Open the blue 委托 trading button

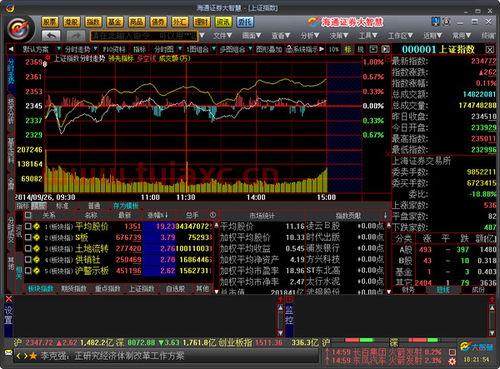(245, 22)
